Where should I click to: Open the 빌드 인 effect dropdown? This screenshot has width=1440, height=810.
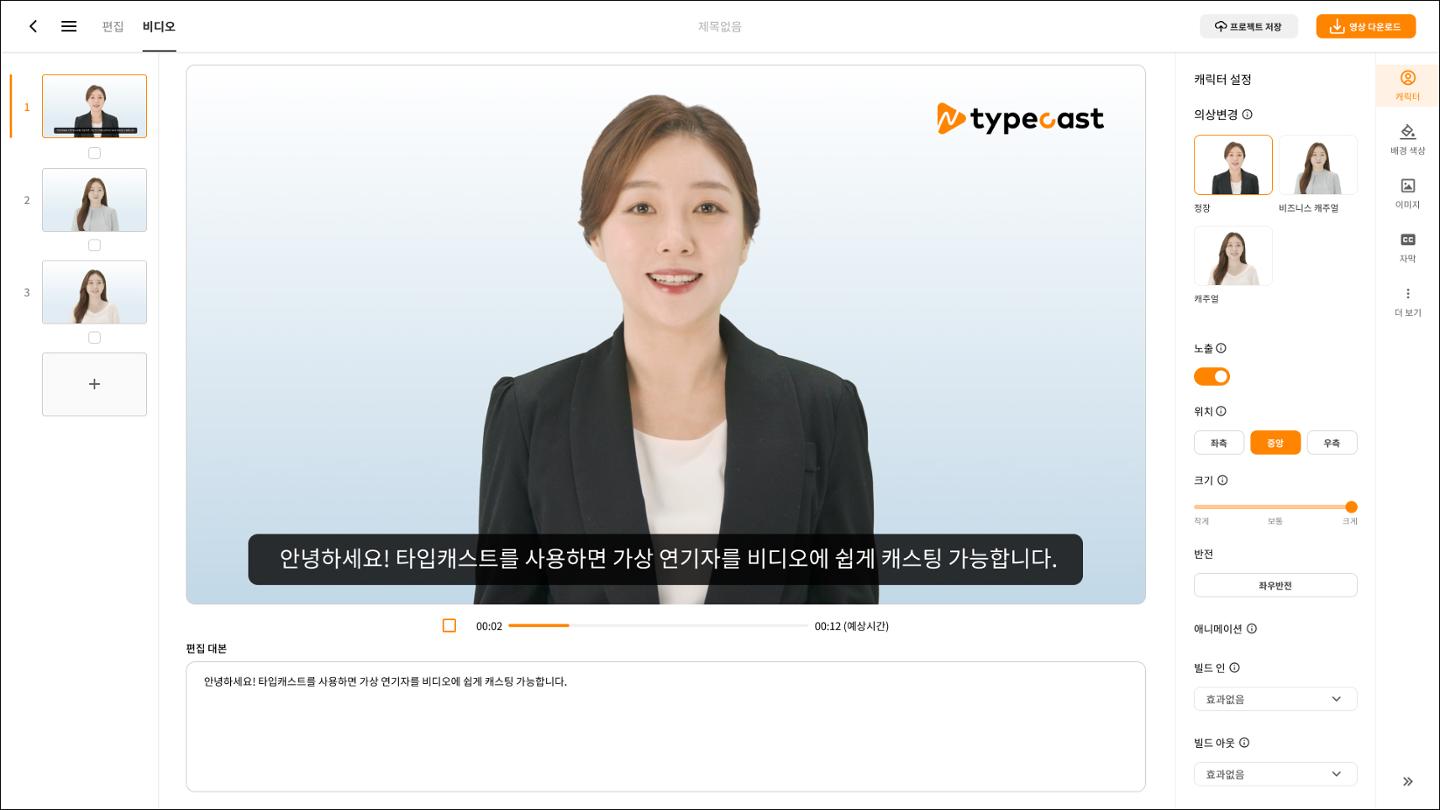pos(1275,699)
